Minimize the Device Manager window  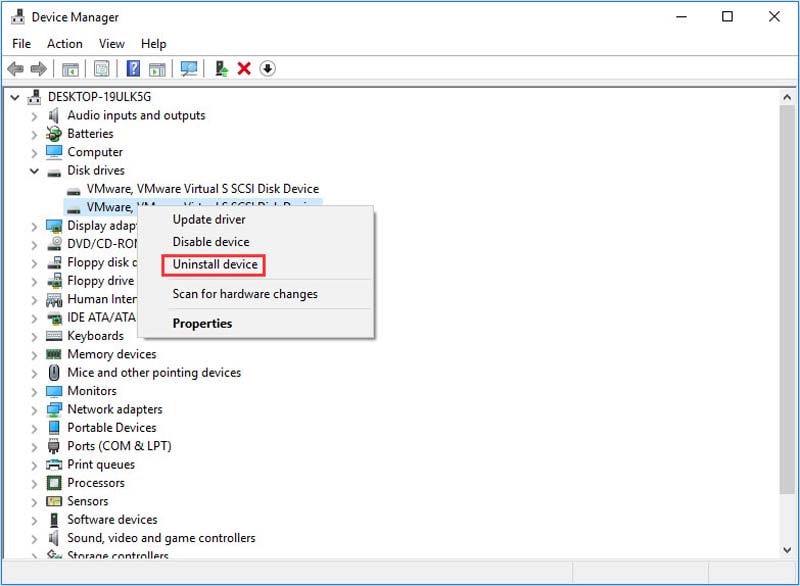(x=681, y=17)
